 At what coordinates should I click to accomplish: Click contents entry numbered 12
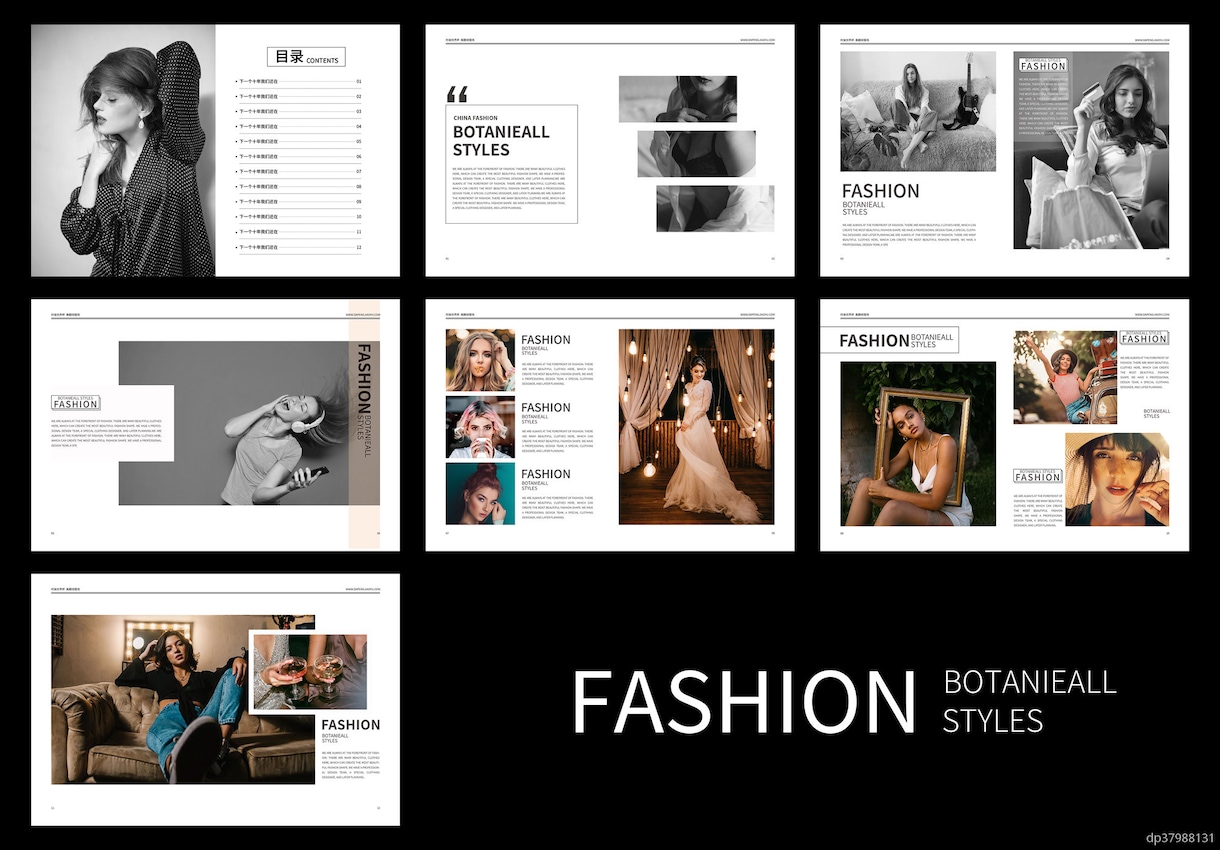coord(299,247)
